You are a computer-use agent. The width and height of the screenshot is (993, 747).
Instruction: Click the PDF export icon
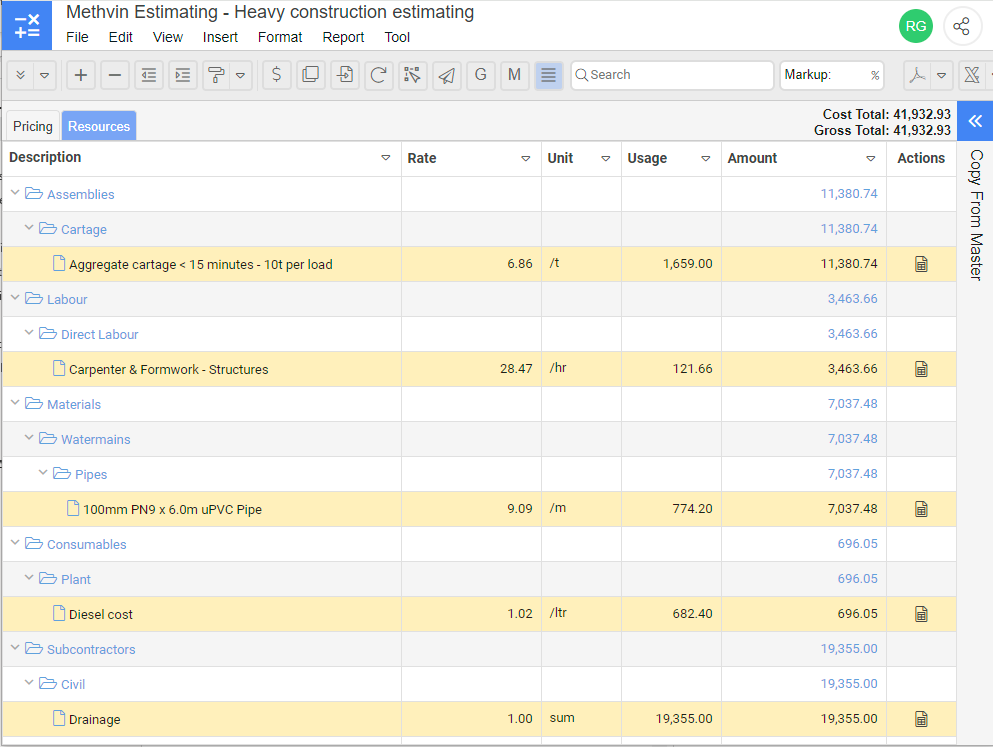tap(917, 75)
